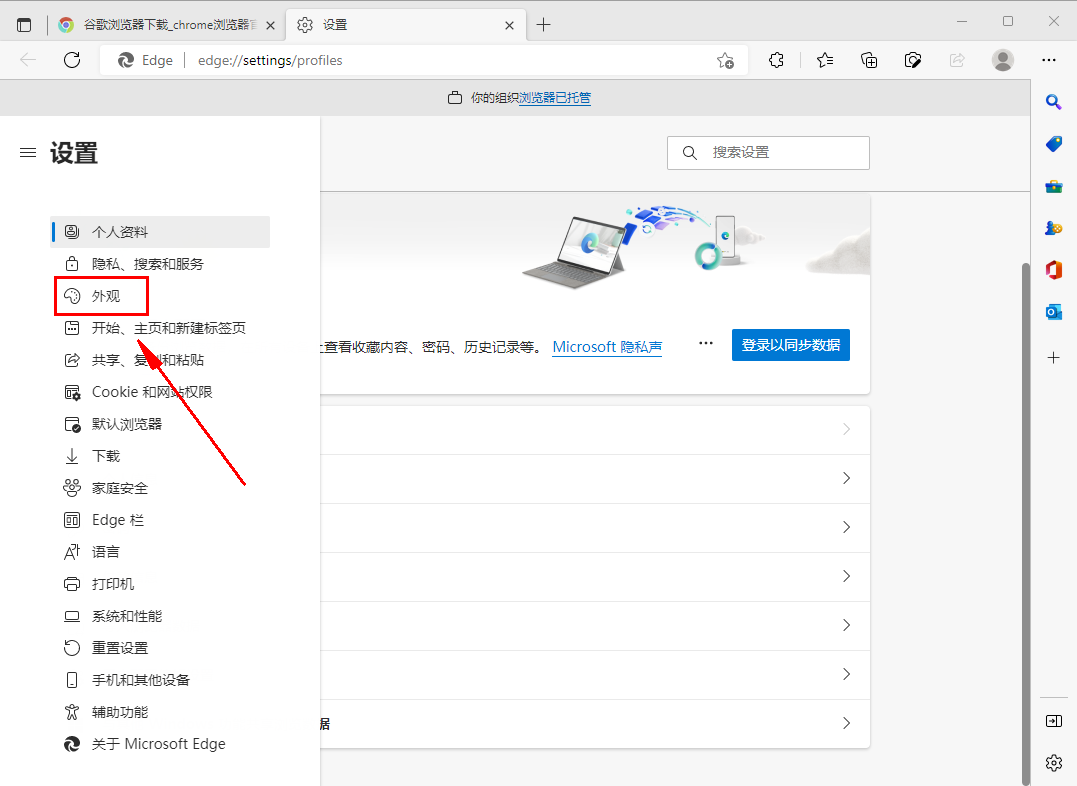This screenshot has width=1077, height=786.
Task: Open the Collections icon in toolbar
Action: (869, 60)
